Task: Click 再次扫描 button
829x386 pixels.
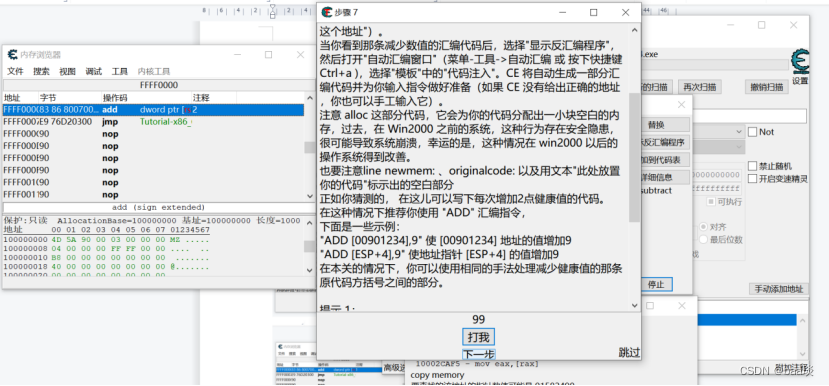Action: pos(699,87)
